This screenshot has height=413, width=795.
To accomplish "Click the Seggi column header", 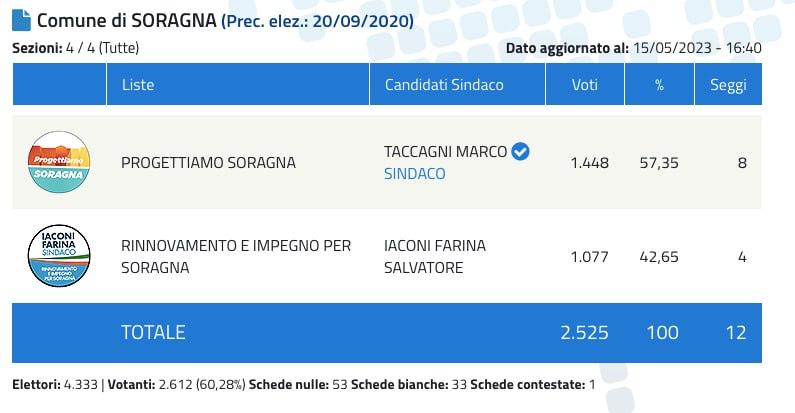I will click(x=728, y=85).
